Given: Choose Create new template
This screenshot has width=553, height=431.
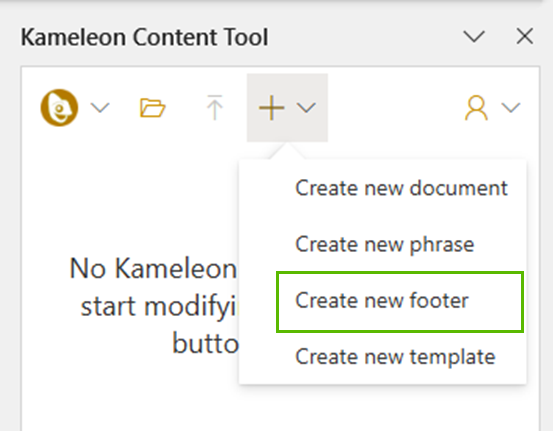Looking at the screenshot, I should pos(395,357).
